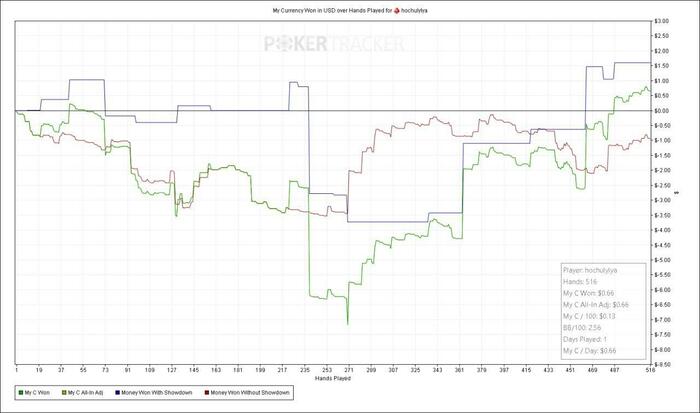The image size is (700, 413).
Task: Click x-axis tick label '73'
Action: pos(105,370)
